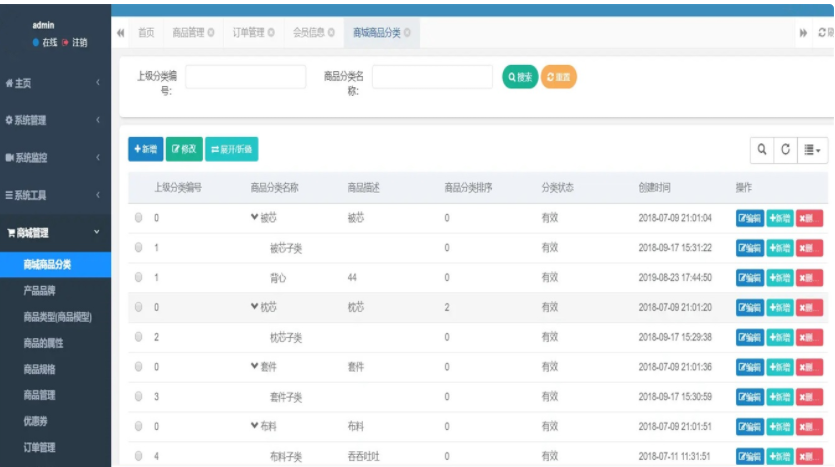Open 商城商品分类 in the sidebar
Viewport: 835px width, 467px height.
pyautogui.click(x=55, y=265)
